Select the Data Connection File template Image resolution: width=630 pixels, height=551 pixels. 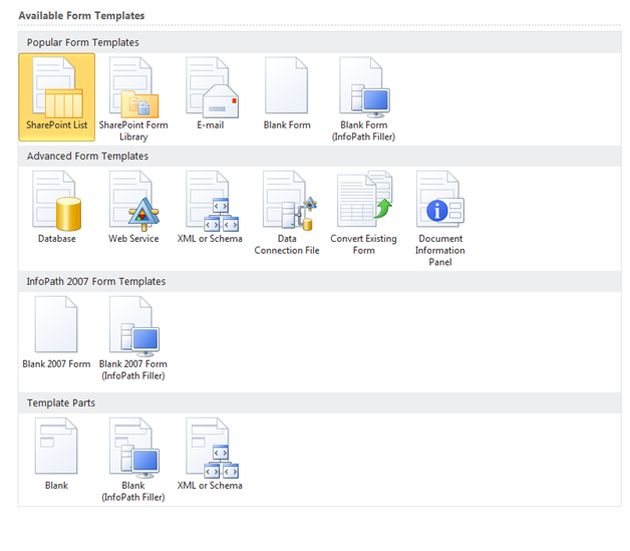point(287,213)
